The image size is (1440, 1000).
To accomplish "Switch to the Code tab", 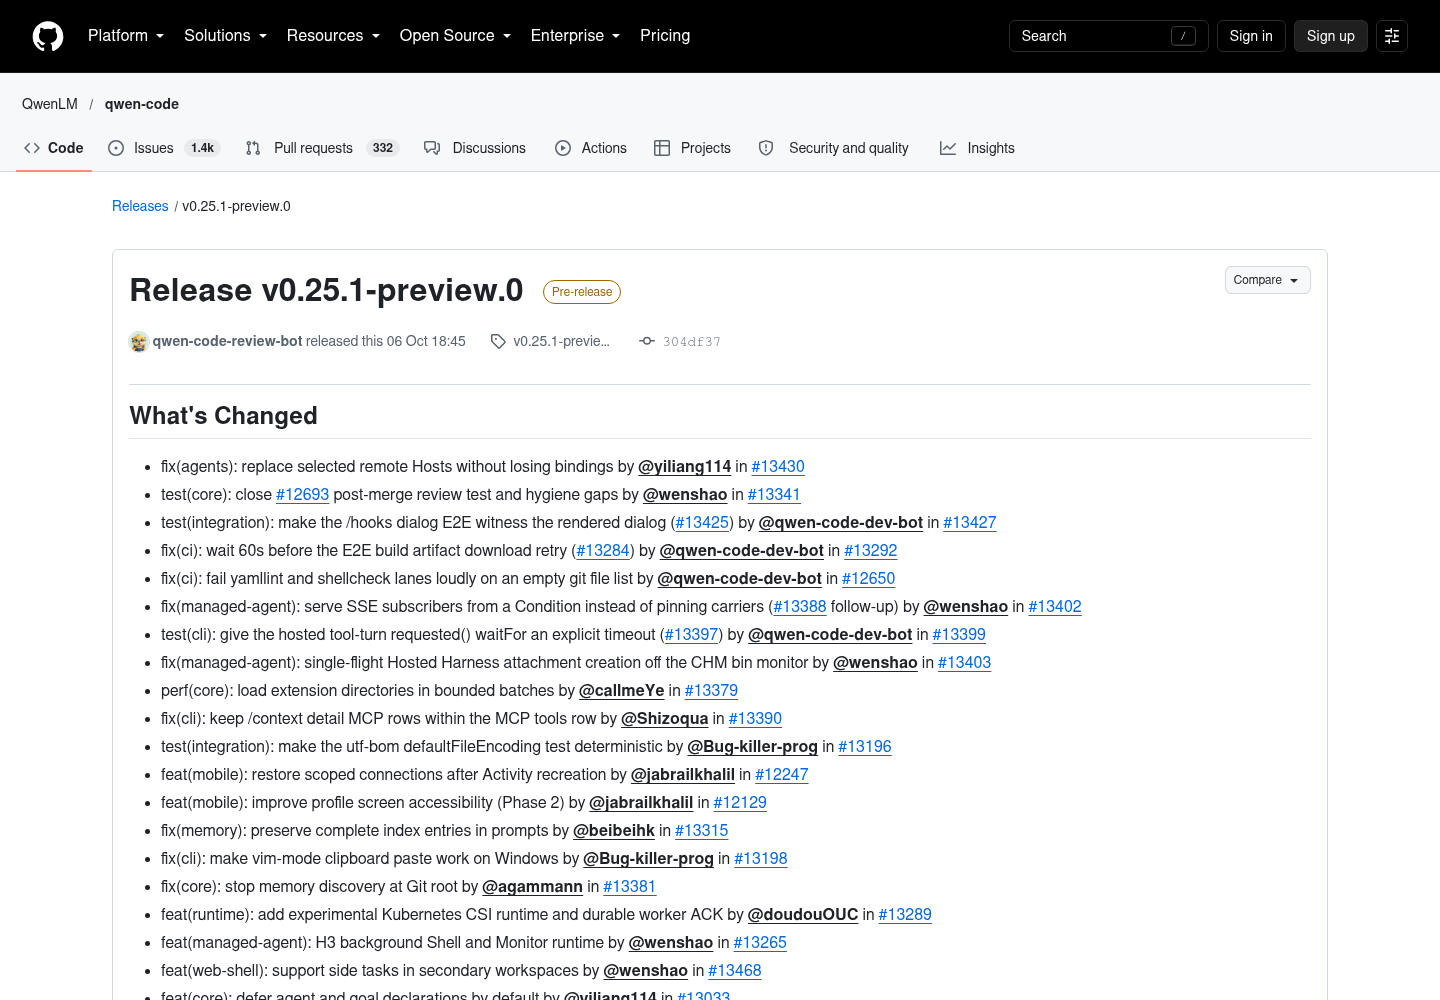I will (54, 148).
